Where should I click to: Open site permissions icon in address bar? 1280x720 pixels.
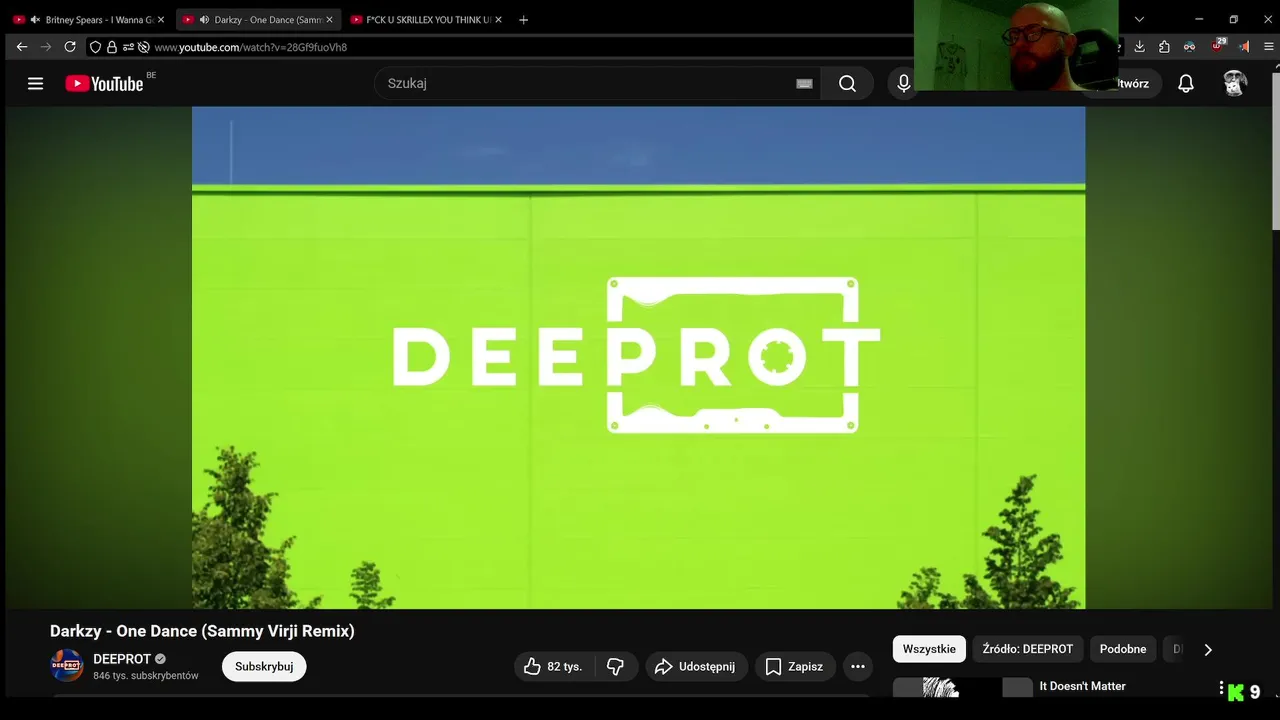pos(128,47)
